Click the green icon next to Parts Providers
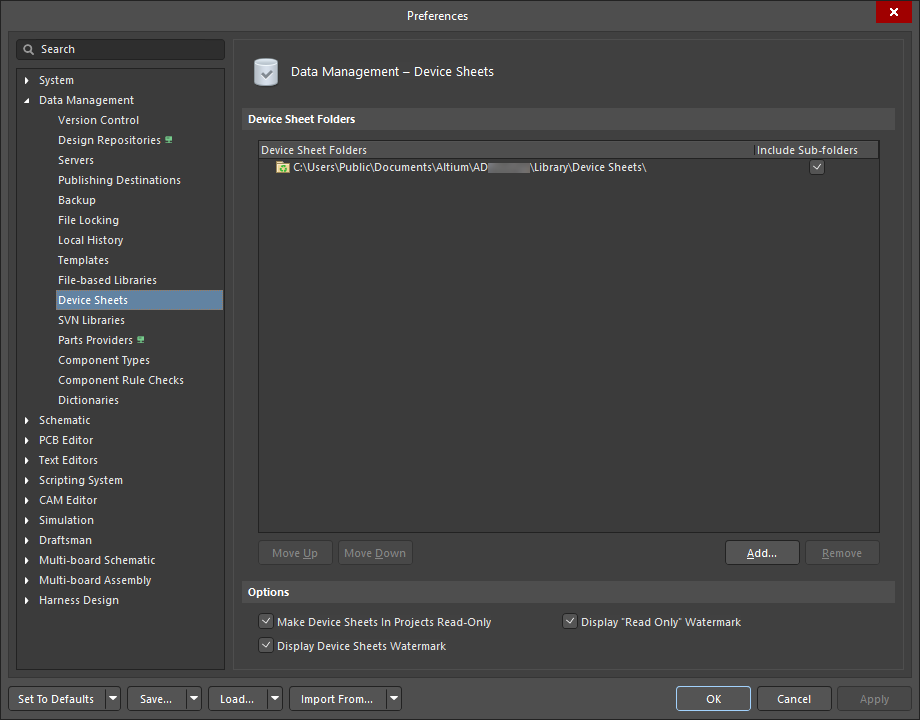This screenshot has width=920, height=720. [141, 340]
